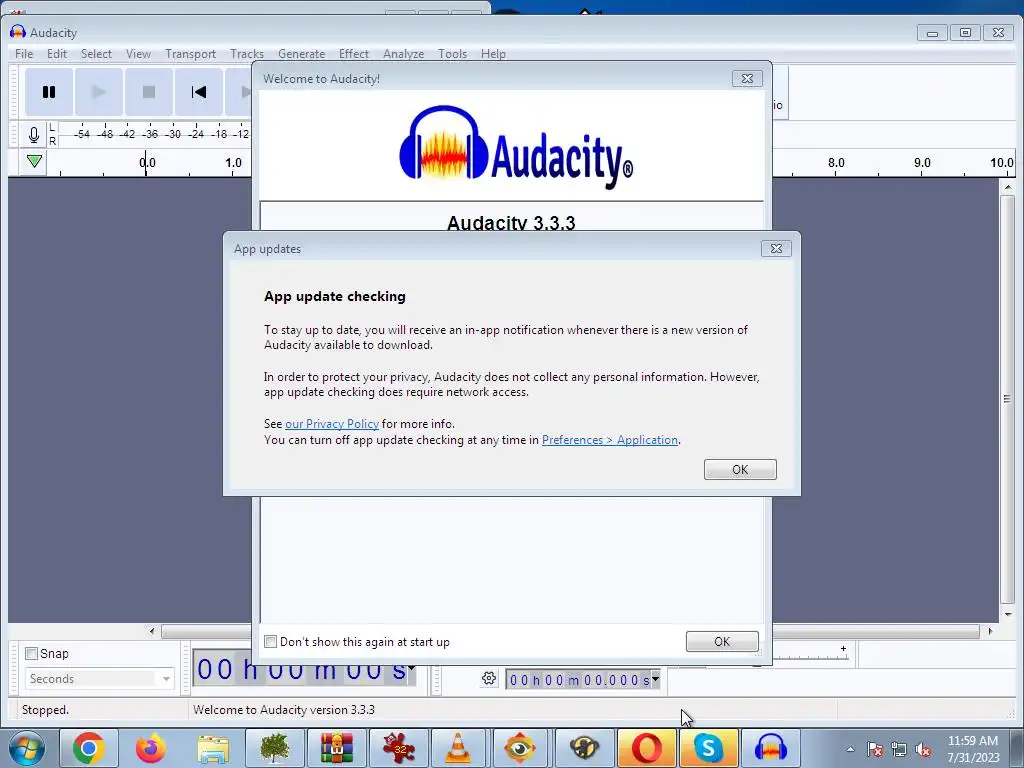Click the Stop button in transport toolbar
Viewport: 1024px width, 768px height.
coord(149,92)
